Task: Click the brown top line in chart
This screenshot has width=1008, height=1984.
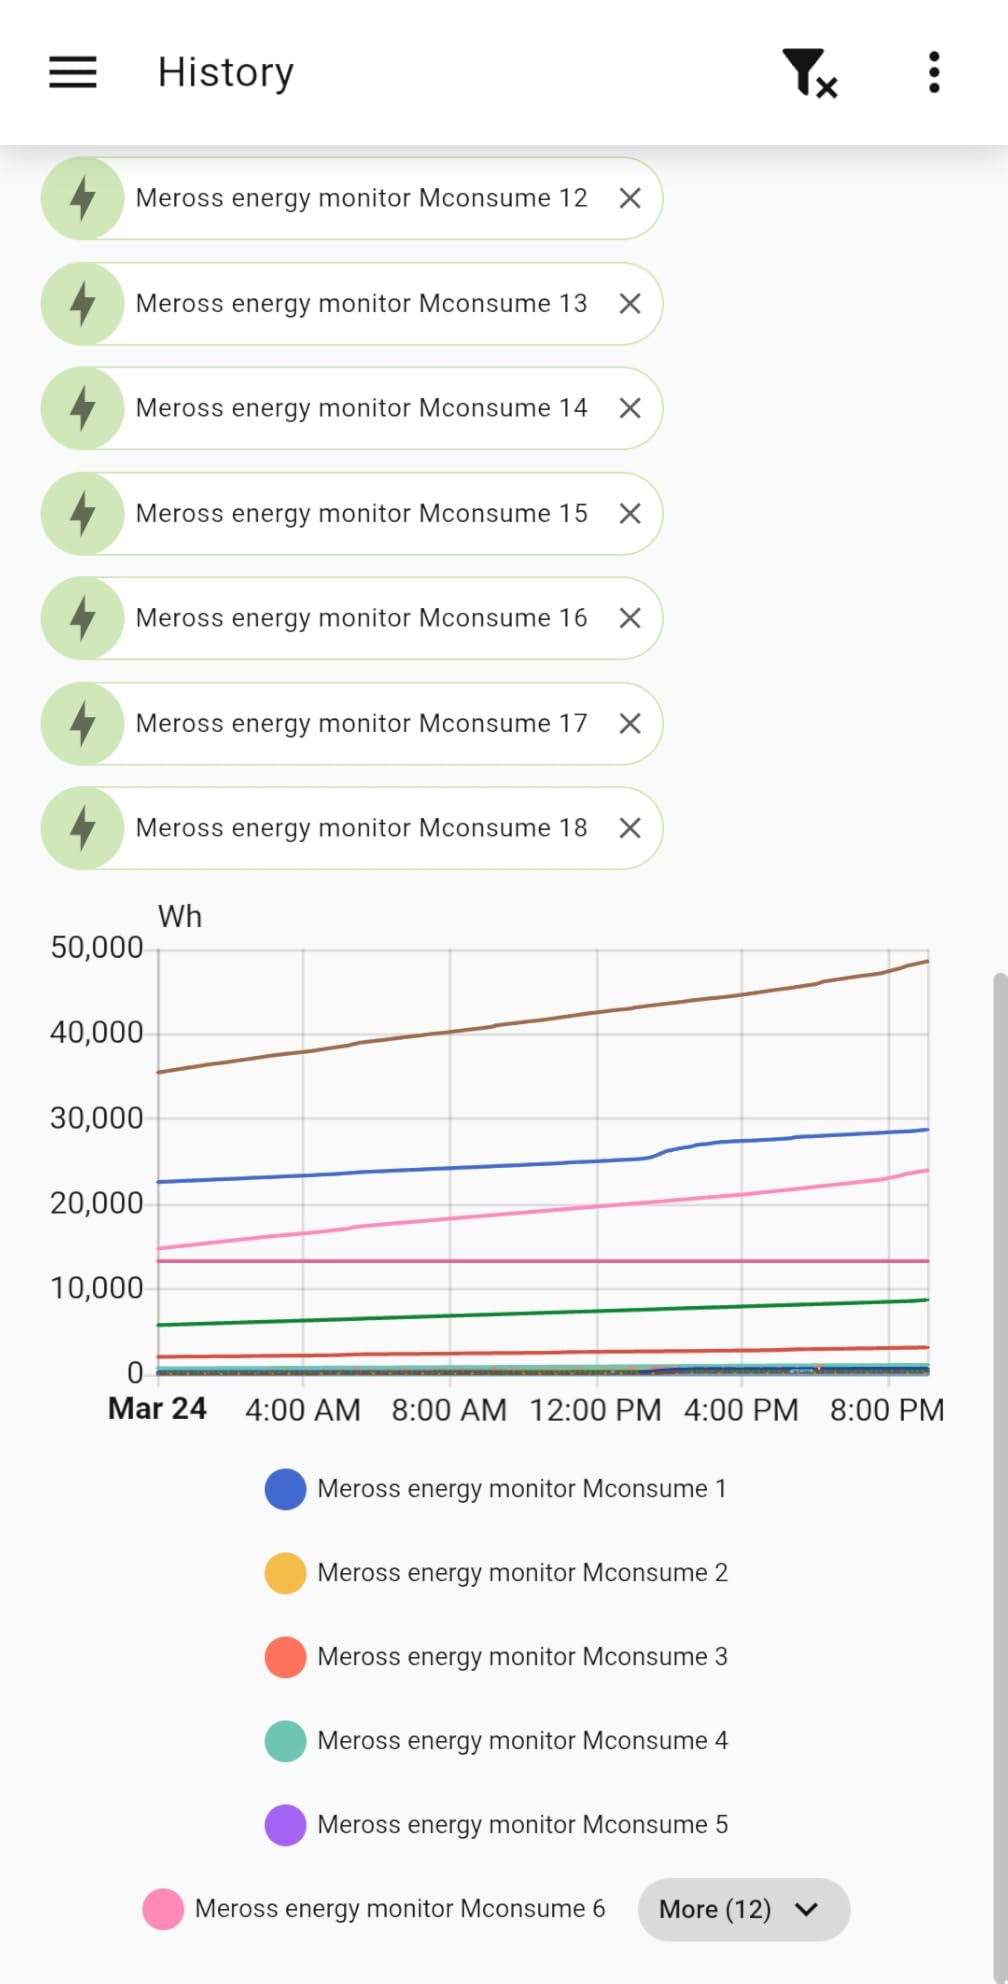Action: pos(544,1020)
